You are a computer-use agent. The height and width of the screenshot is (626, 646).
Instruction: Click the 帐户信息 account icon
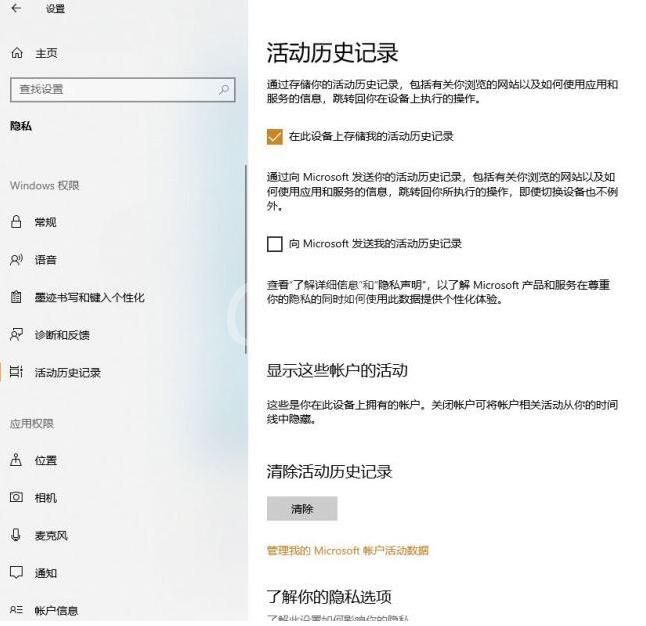(x=16, y=610)
